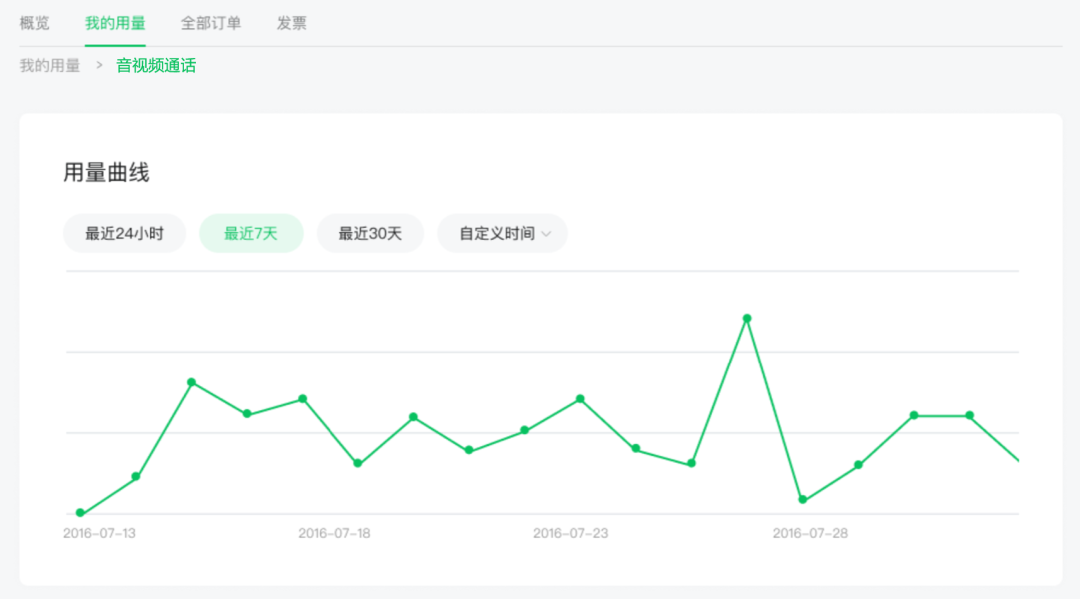The width and height of the screenshot is (1080, 599).
Task: Select the 最近24小时 time filter
Action: tap(124, 233)
